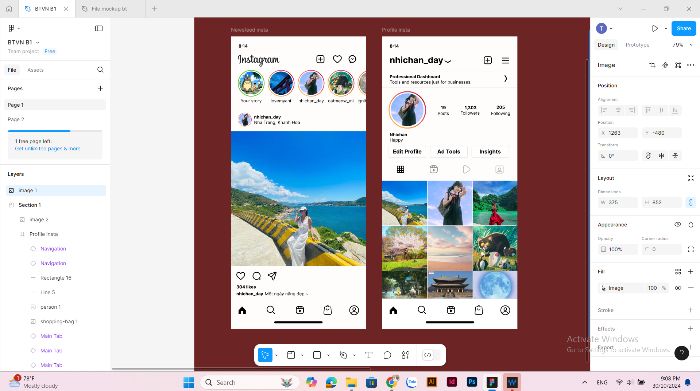This screenshot has width=700, height=391.
Task: Rotate 90 degrees icon in Transform row
Action: click(648, 155)
